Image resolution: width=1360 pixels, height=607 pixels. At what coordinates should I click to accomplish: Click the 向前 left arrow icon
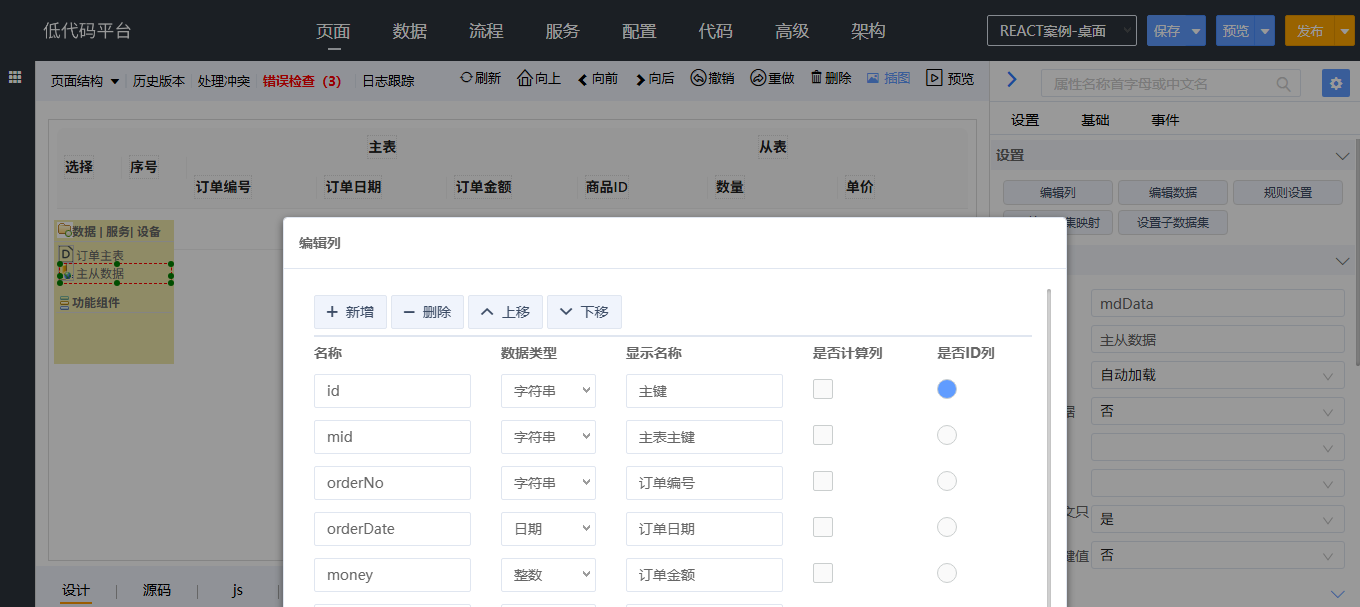[582, 79]
